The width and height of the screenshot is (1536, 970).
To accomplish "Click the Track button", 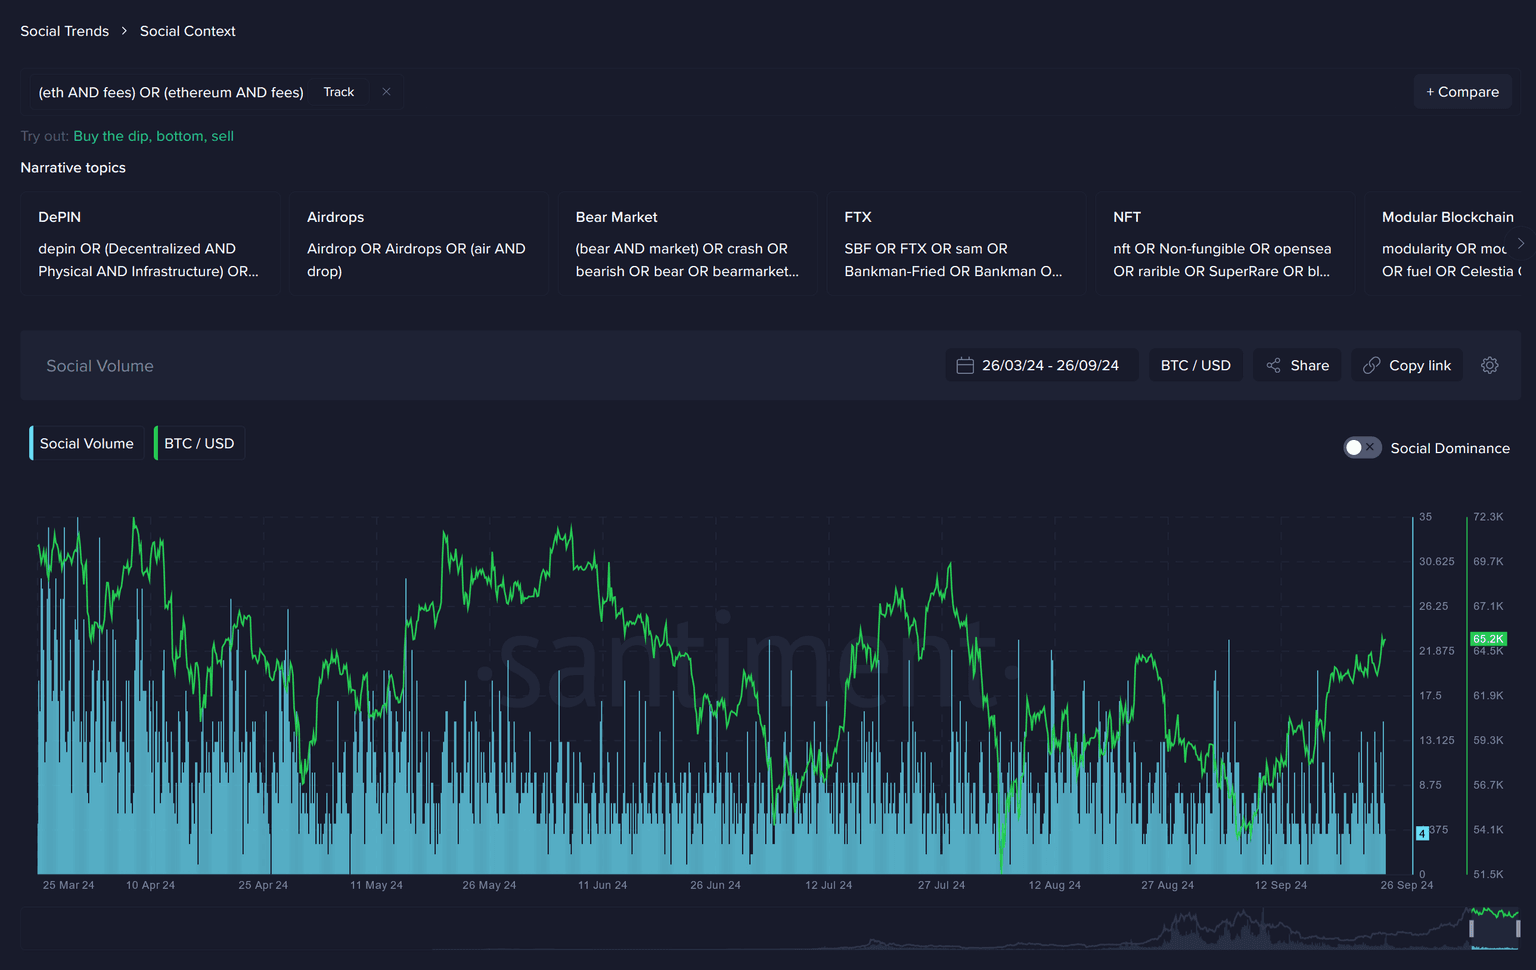I will point(338,92).
